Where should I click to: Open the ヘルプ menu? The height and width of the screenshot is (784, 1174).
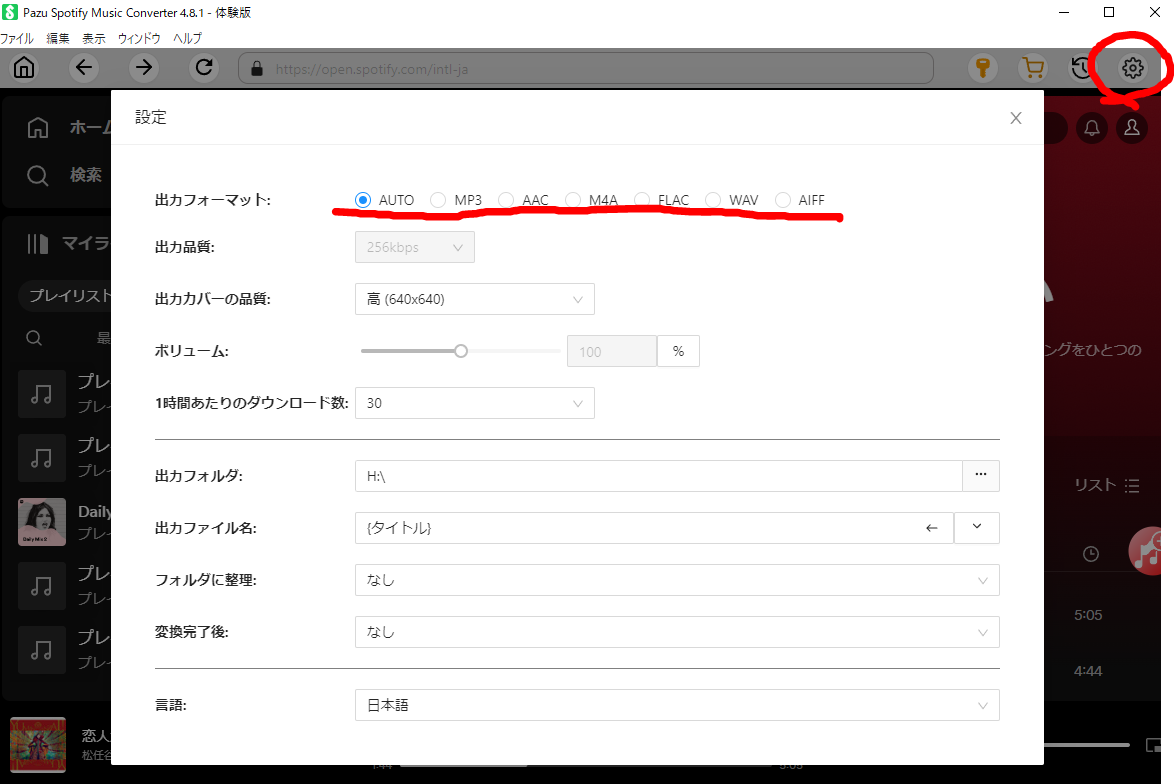(x=187, y=38)
